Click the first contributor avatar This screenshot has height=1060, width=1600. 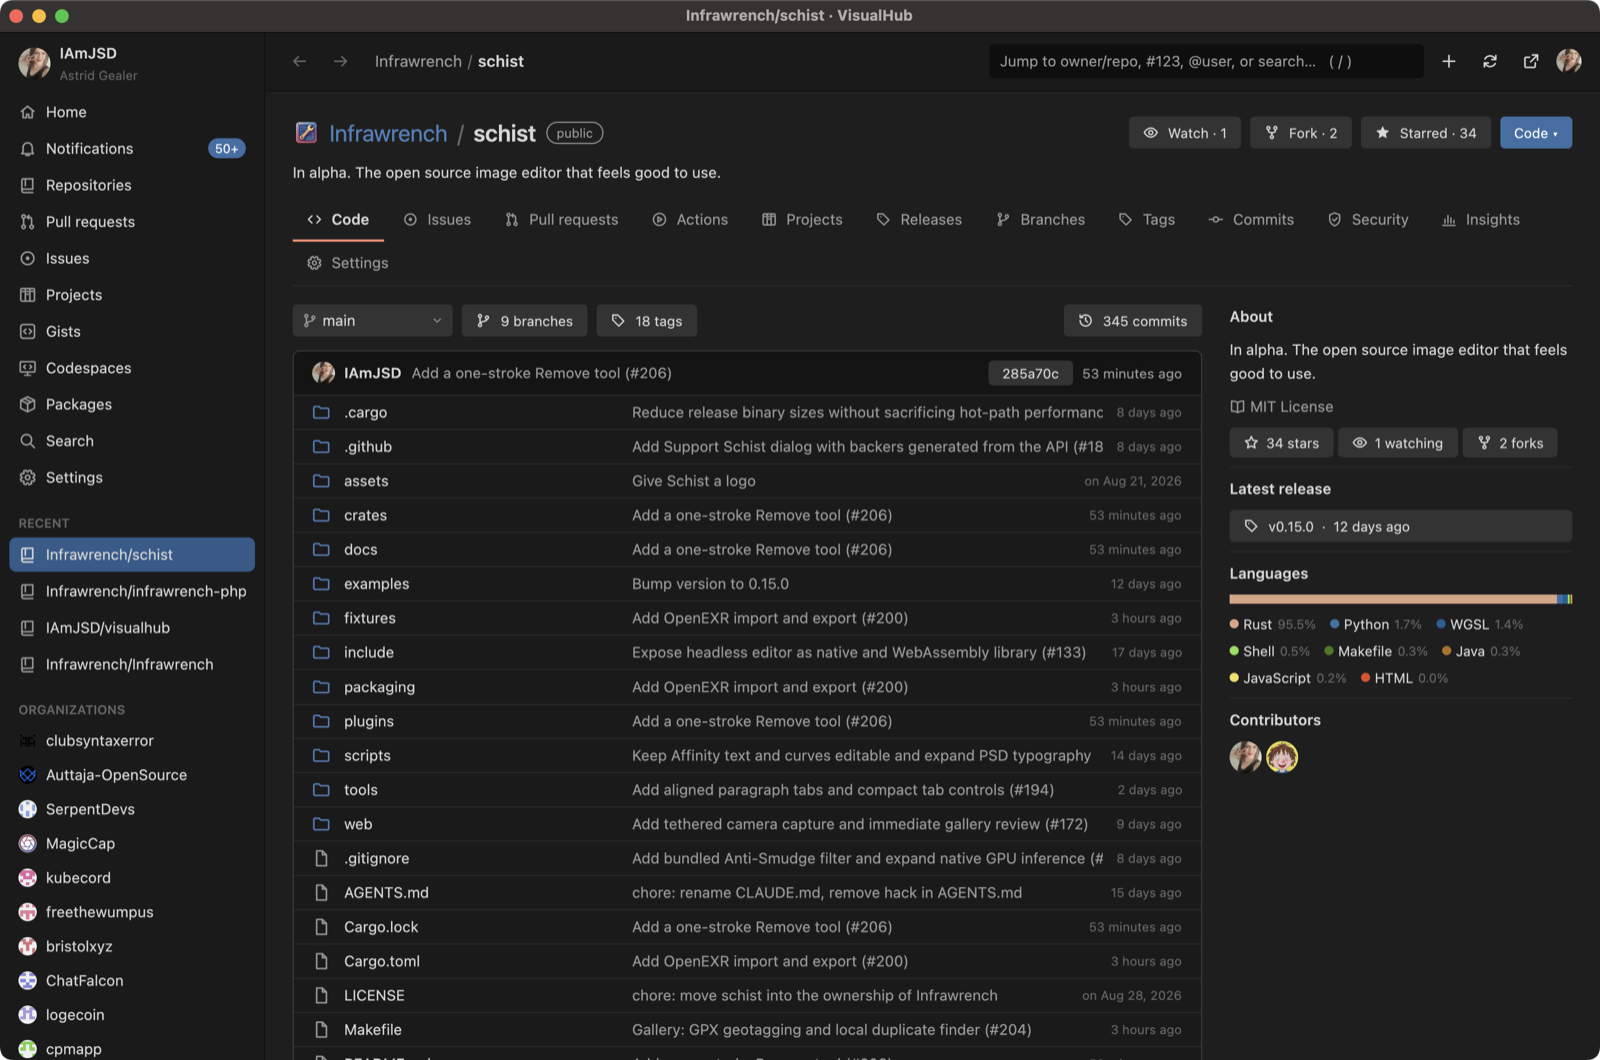click(x=1245, y=757)
